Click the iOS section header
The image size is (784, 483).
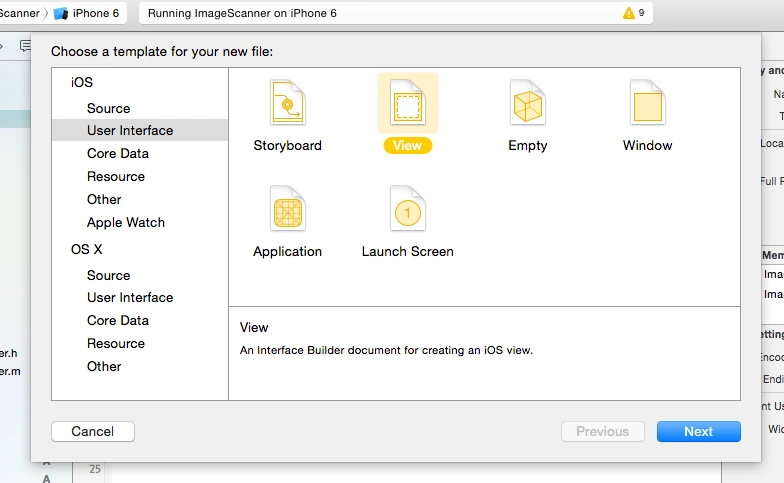[x=82, y=82]
